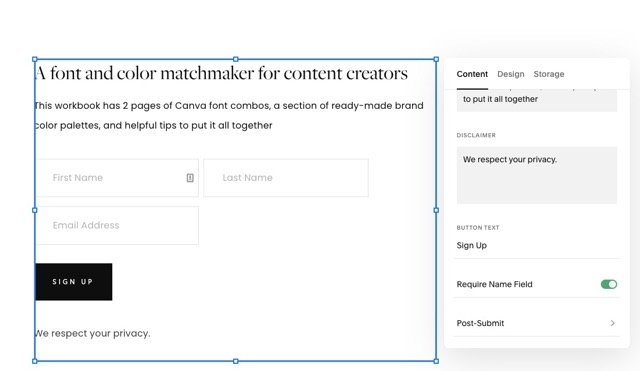Select the heading 'A font and color matchmaker'

[221, 74]
